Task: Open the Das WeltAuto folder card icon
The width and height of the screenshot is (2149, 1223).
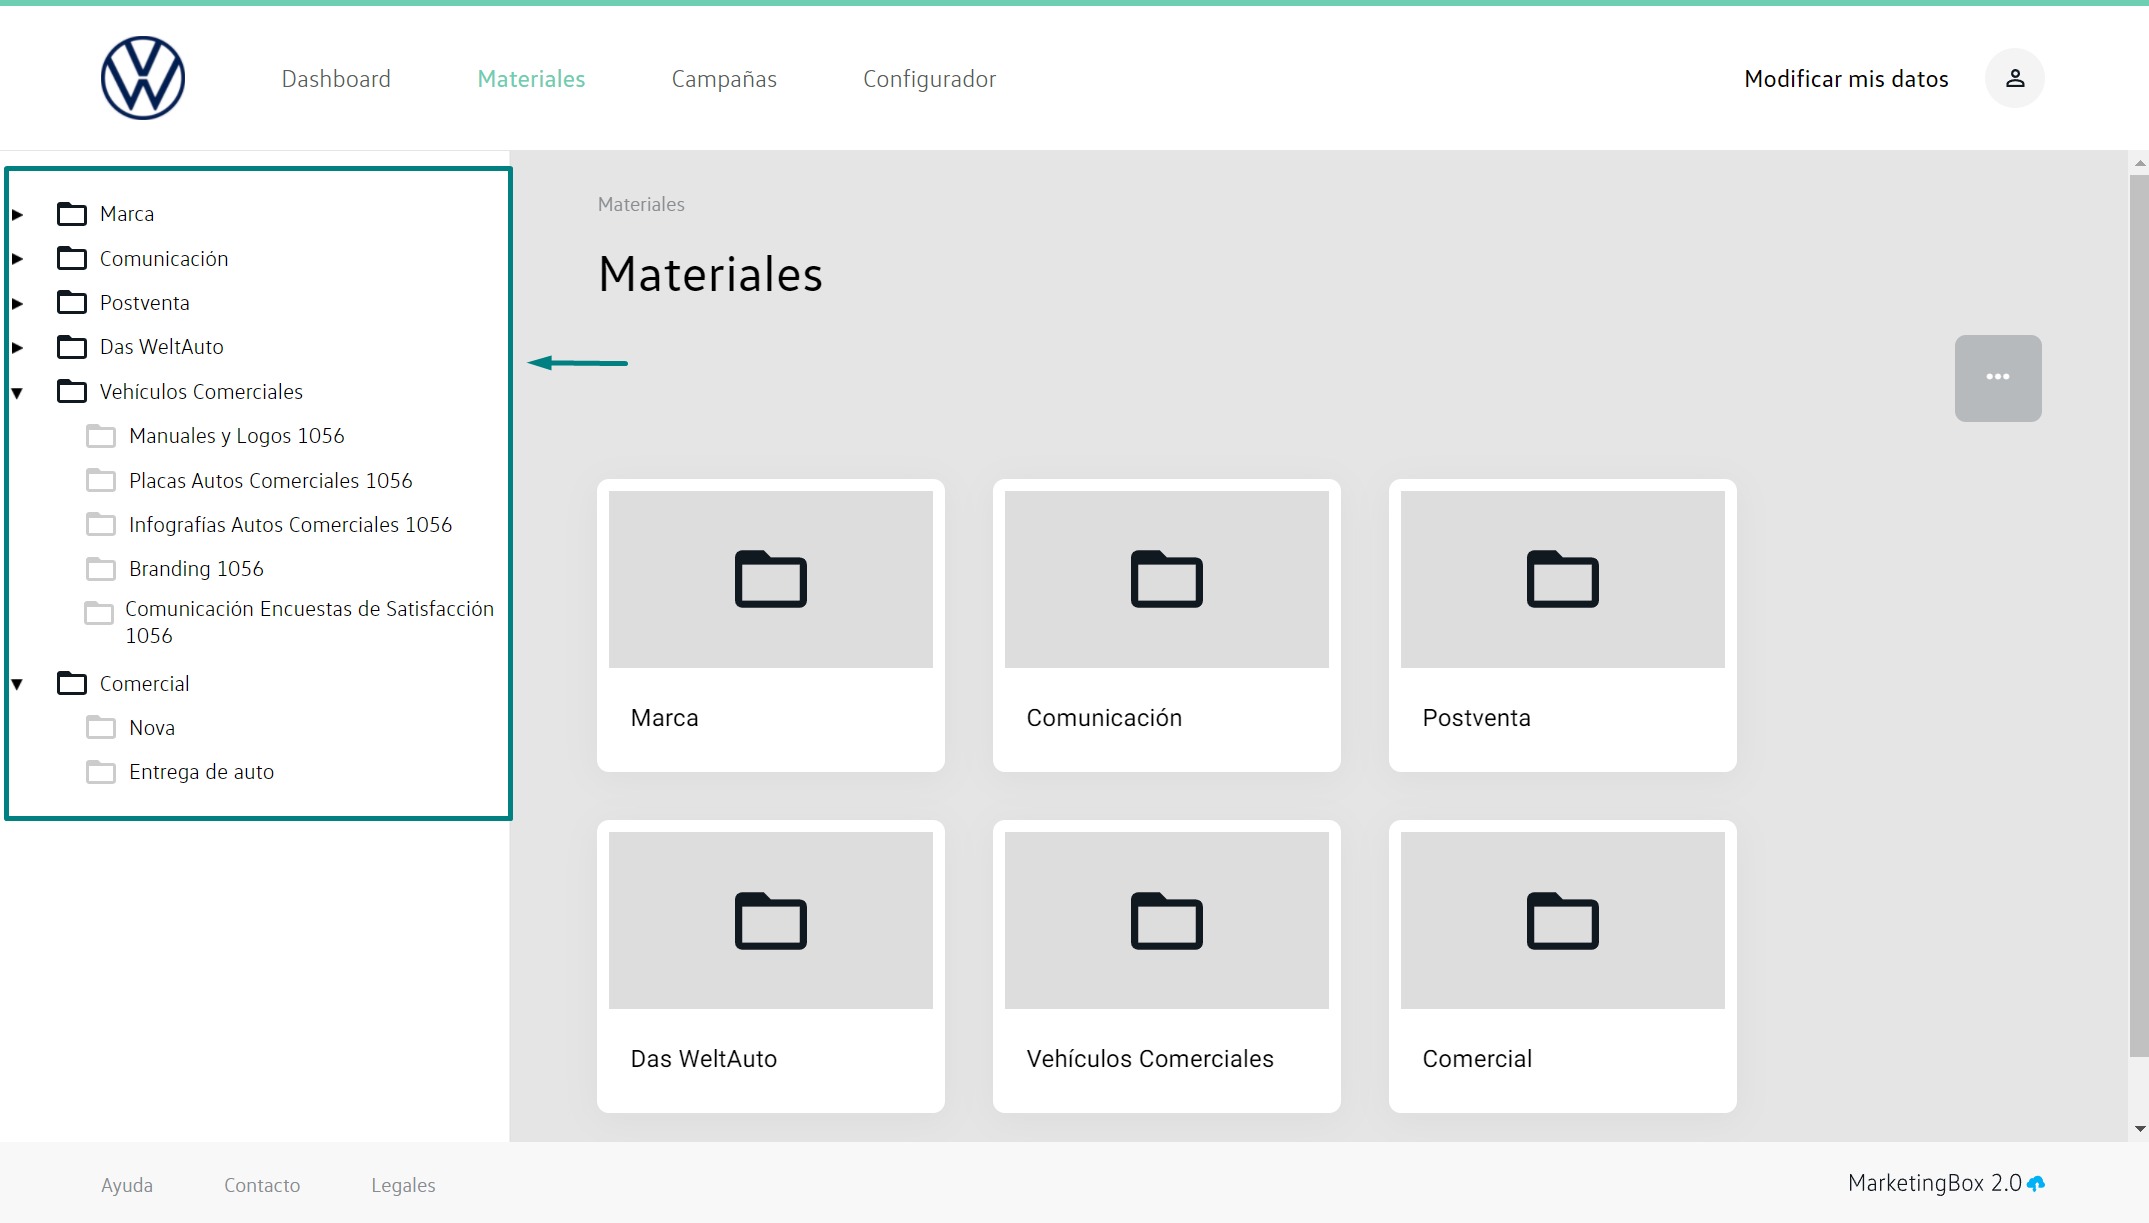Action: coord(770,920)
